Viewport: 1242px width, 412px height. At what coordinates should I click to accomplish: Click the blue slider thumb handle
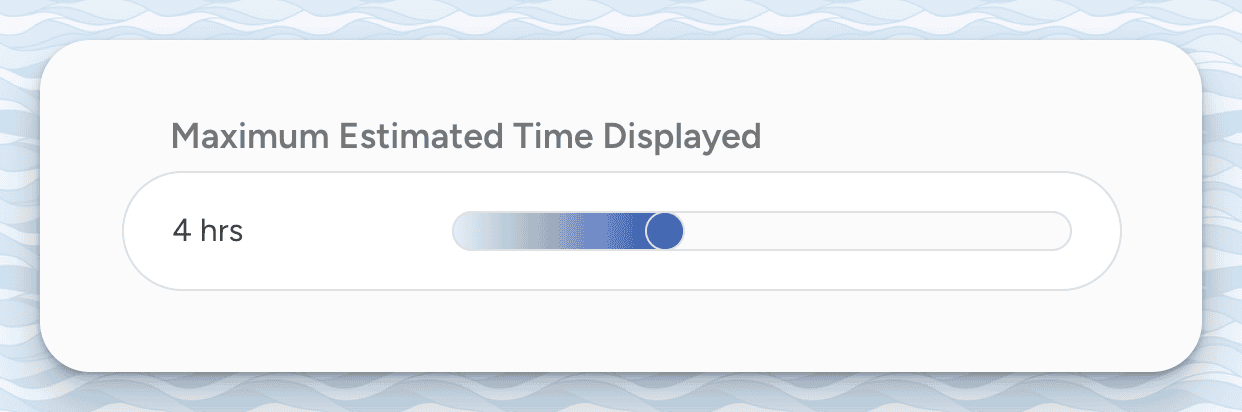pos(664,231)
